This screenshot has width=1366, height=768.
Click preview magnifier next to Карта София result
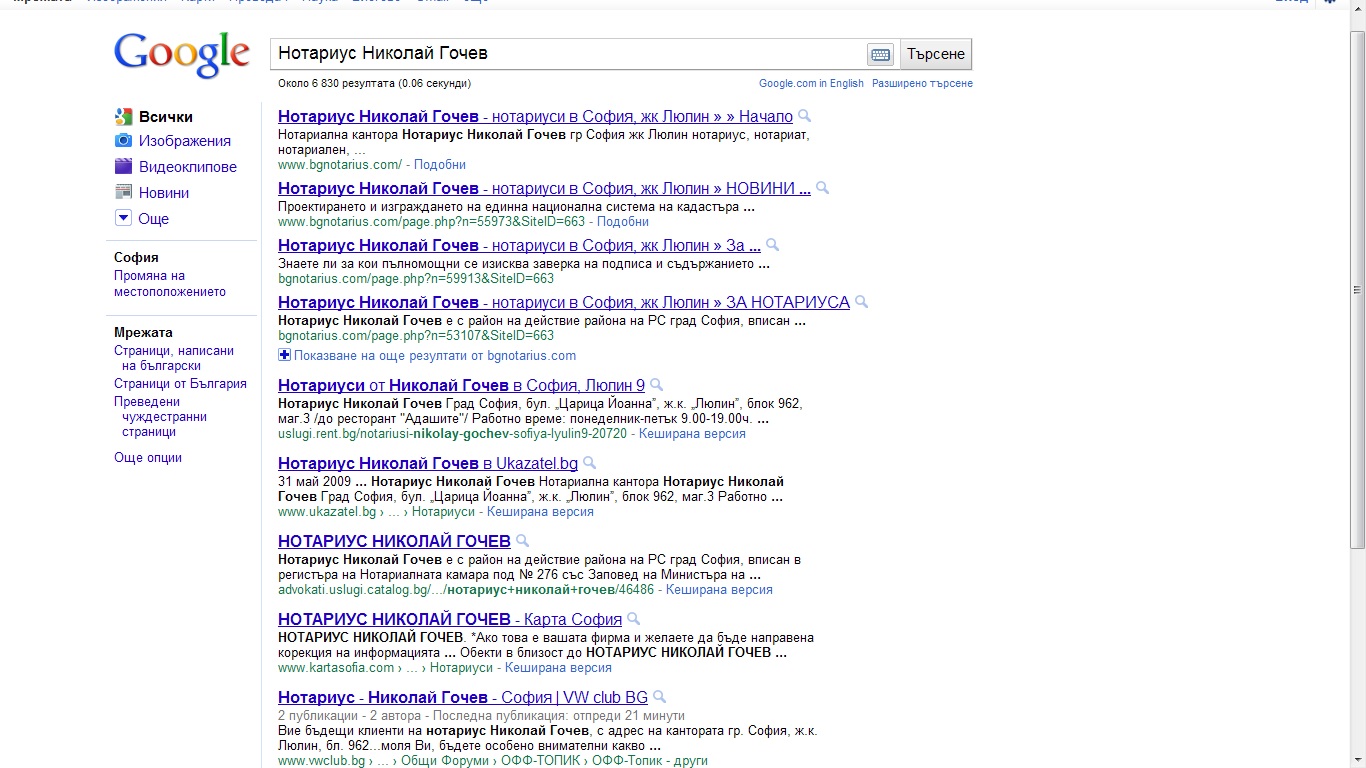tap(633, 619)
